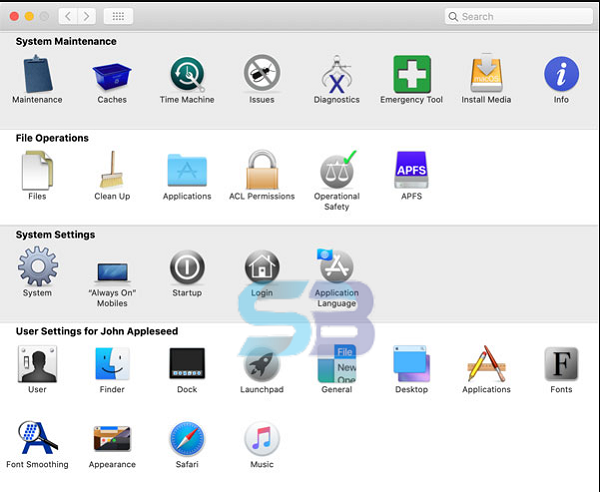Open the Clean Up broom icon
This screenshot has width=600, height=492.
pos(112,169)
